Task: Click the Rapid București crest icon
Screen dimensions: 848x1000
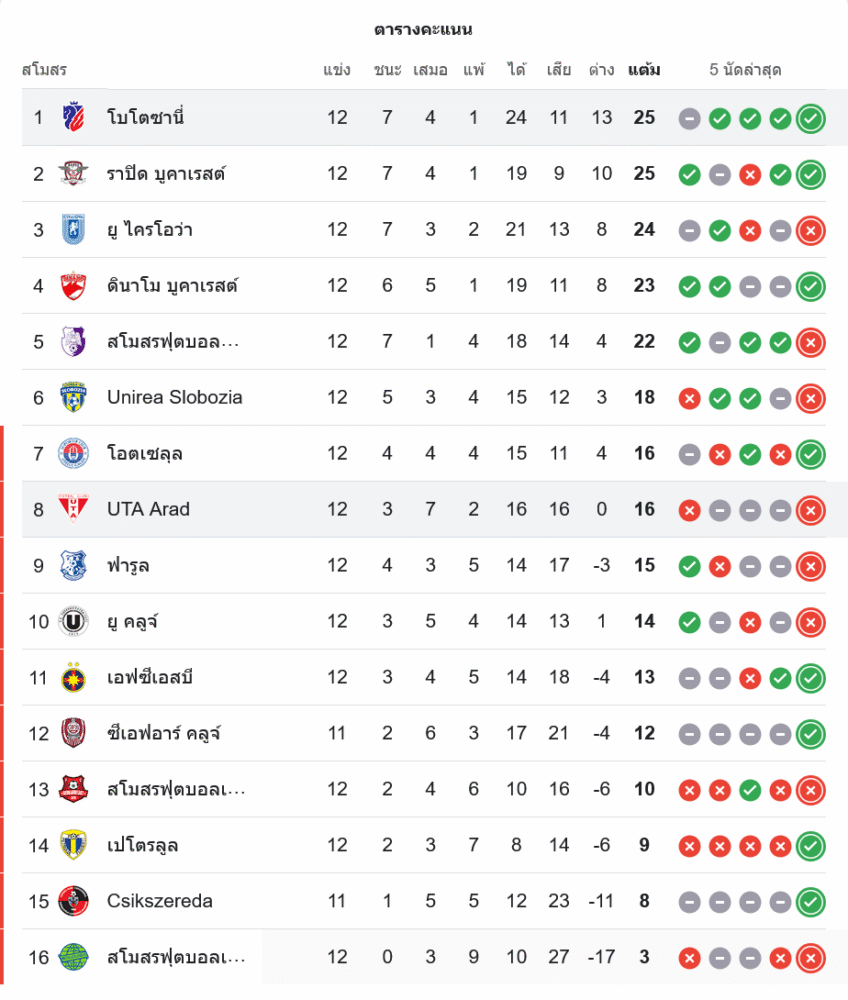Action: click(x=73, y=174)
